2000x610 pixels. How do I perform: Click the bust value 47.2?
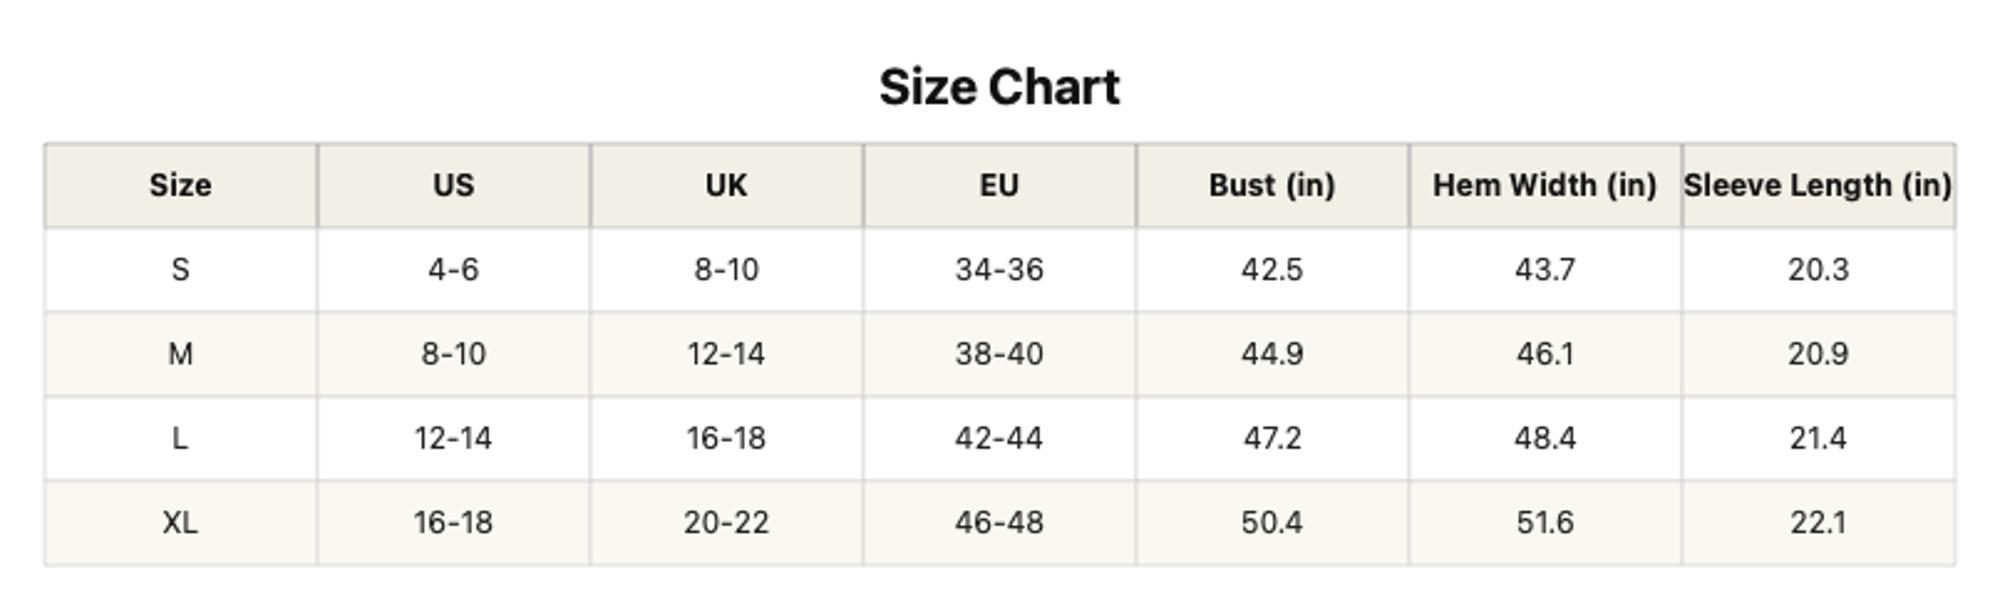tap(1272, 438)
